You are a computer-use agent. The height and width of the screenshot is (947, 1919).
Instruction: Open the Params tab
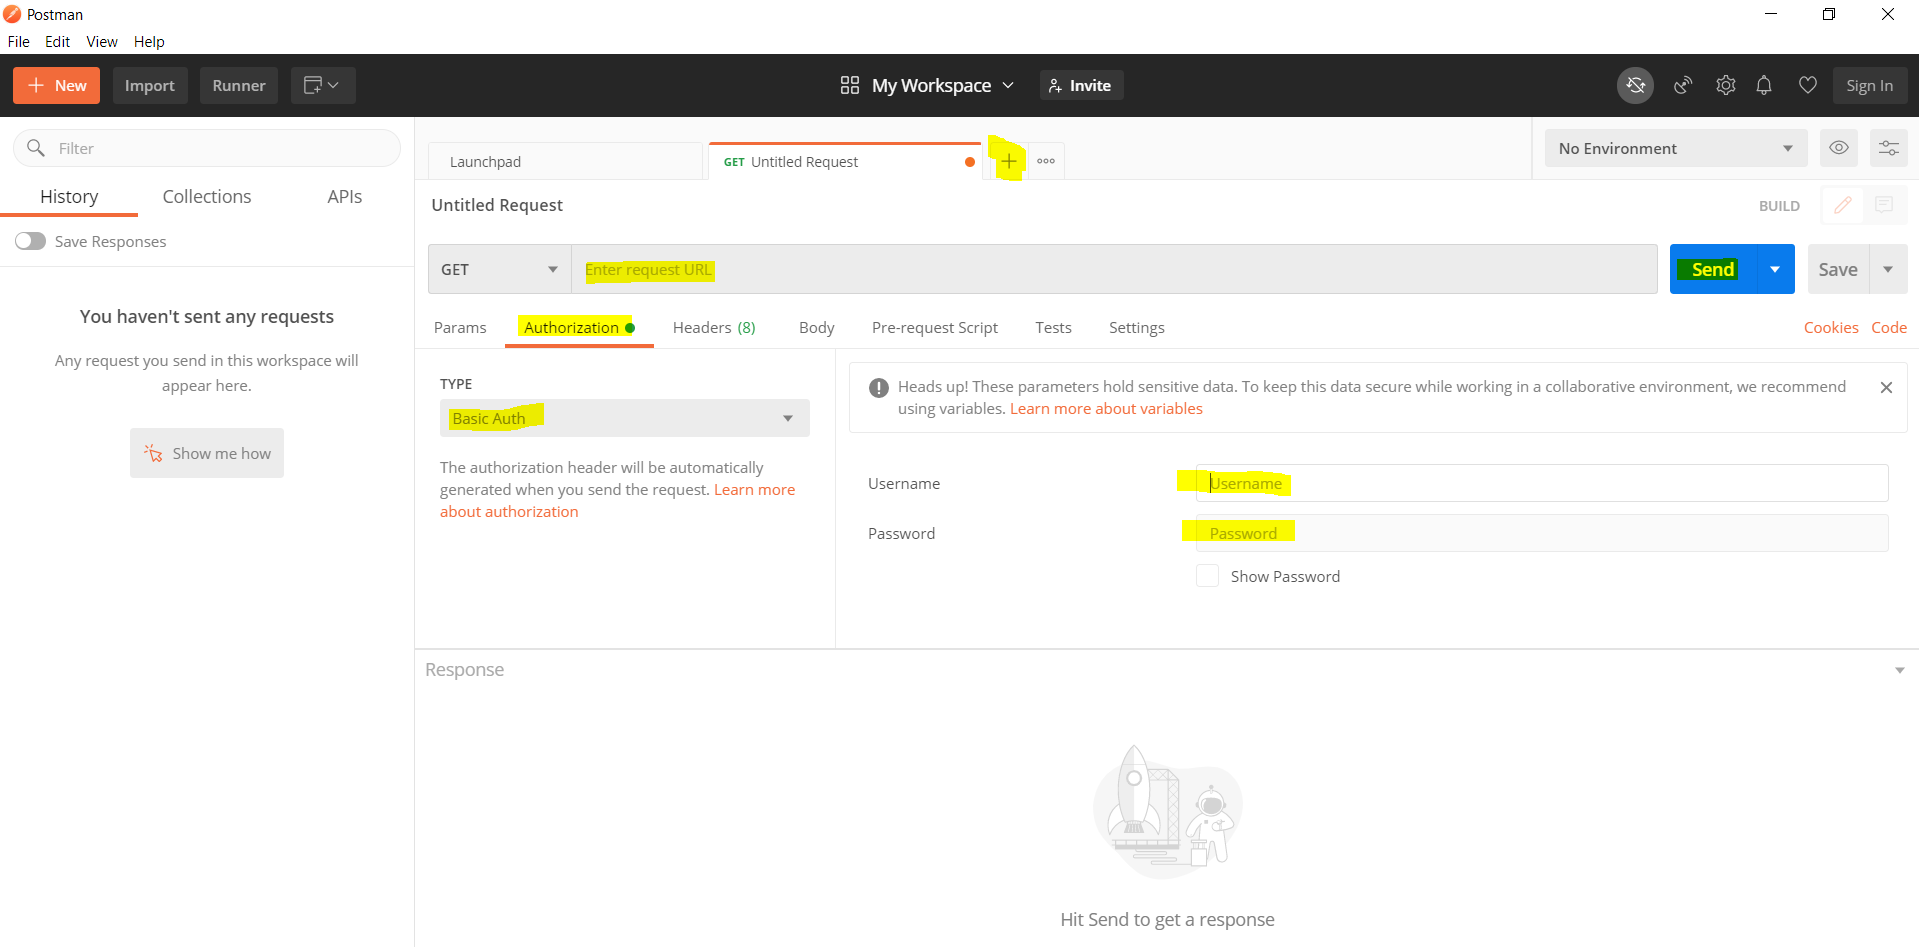pos(460,328)
